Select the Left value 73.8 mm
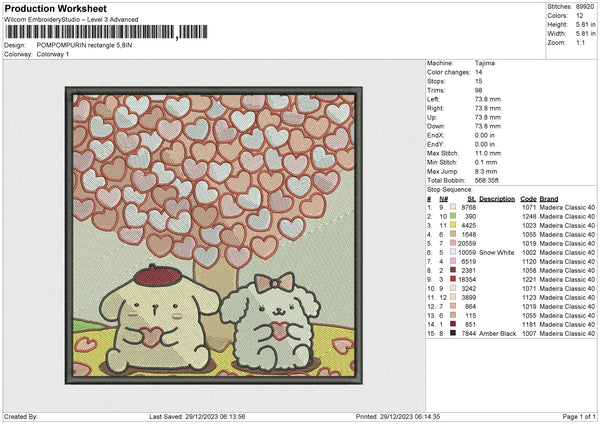Viewport: 600px width, 424px height. [488, 99]
